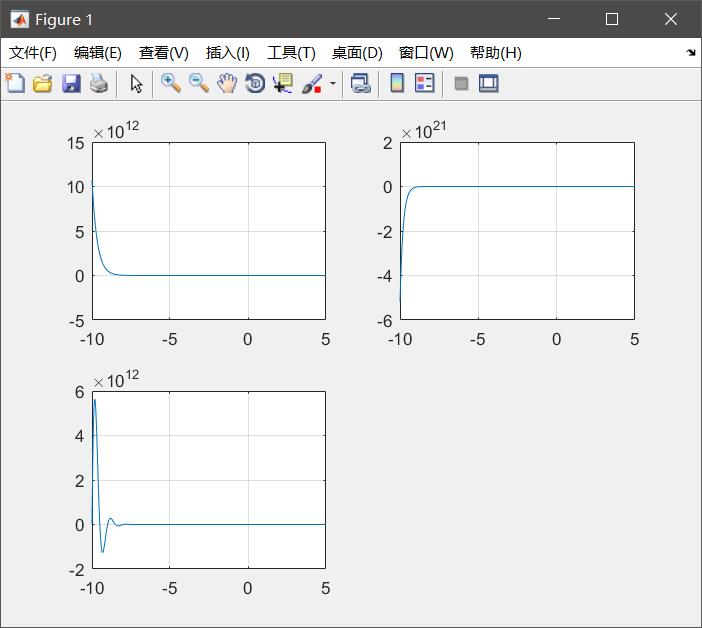
Task: Click the Link Plot icon
Action: (x=361, y=84)
